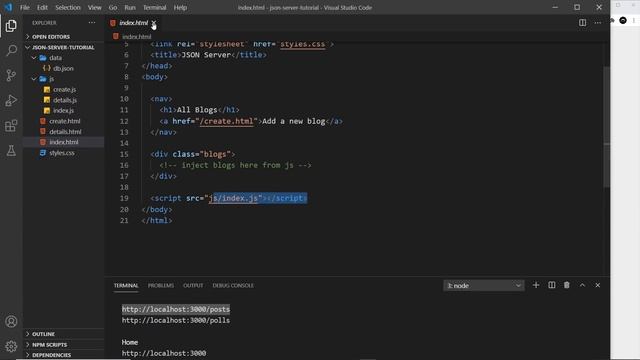Split the editor to the right

click(582, 23)
